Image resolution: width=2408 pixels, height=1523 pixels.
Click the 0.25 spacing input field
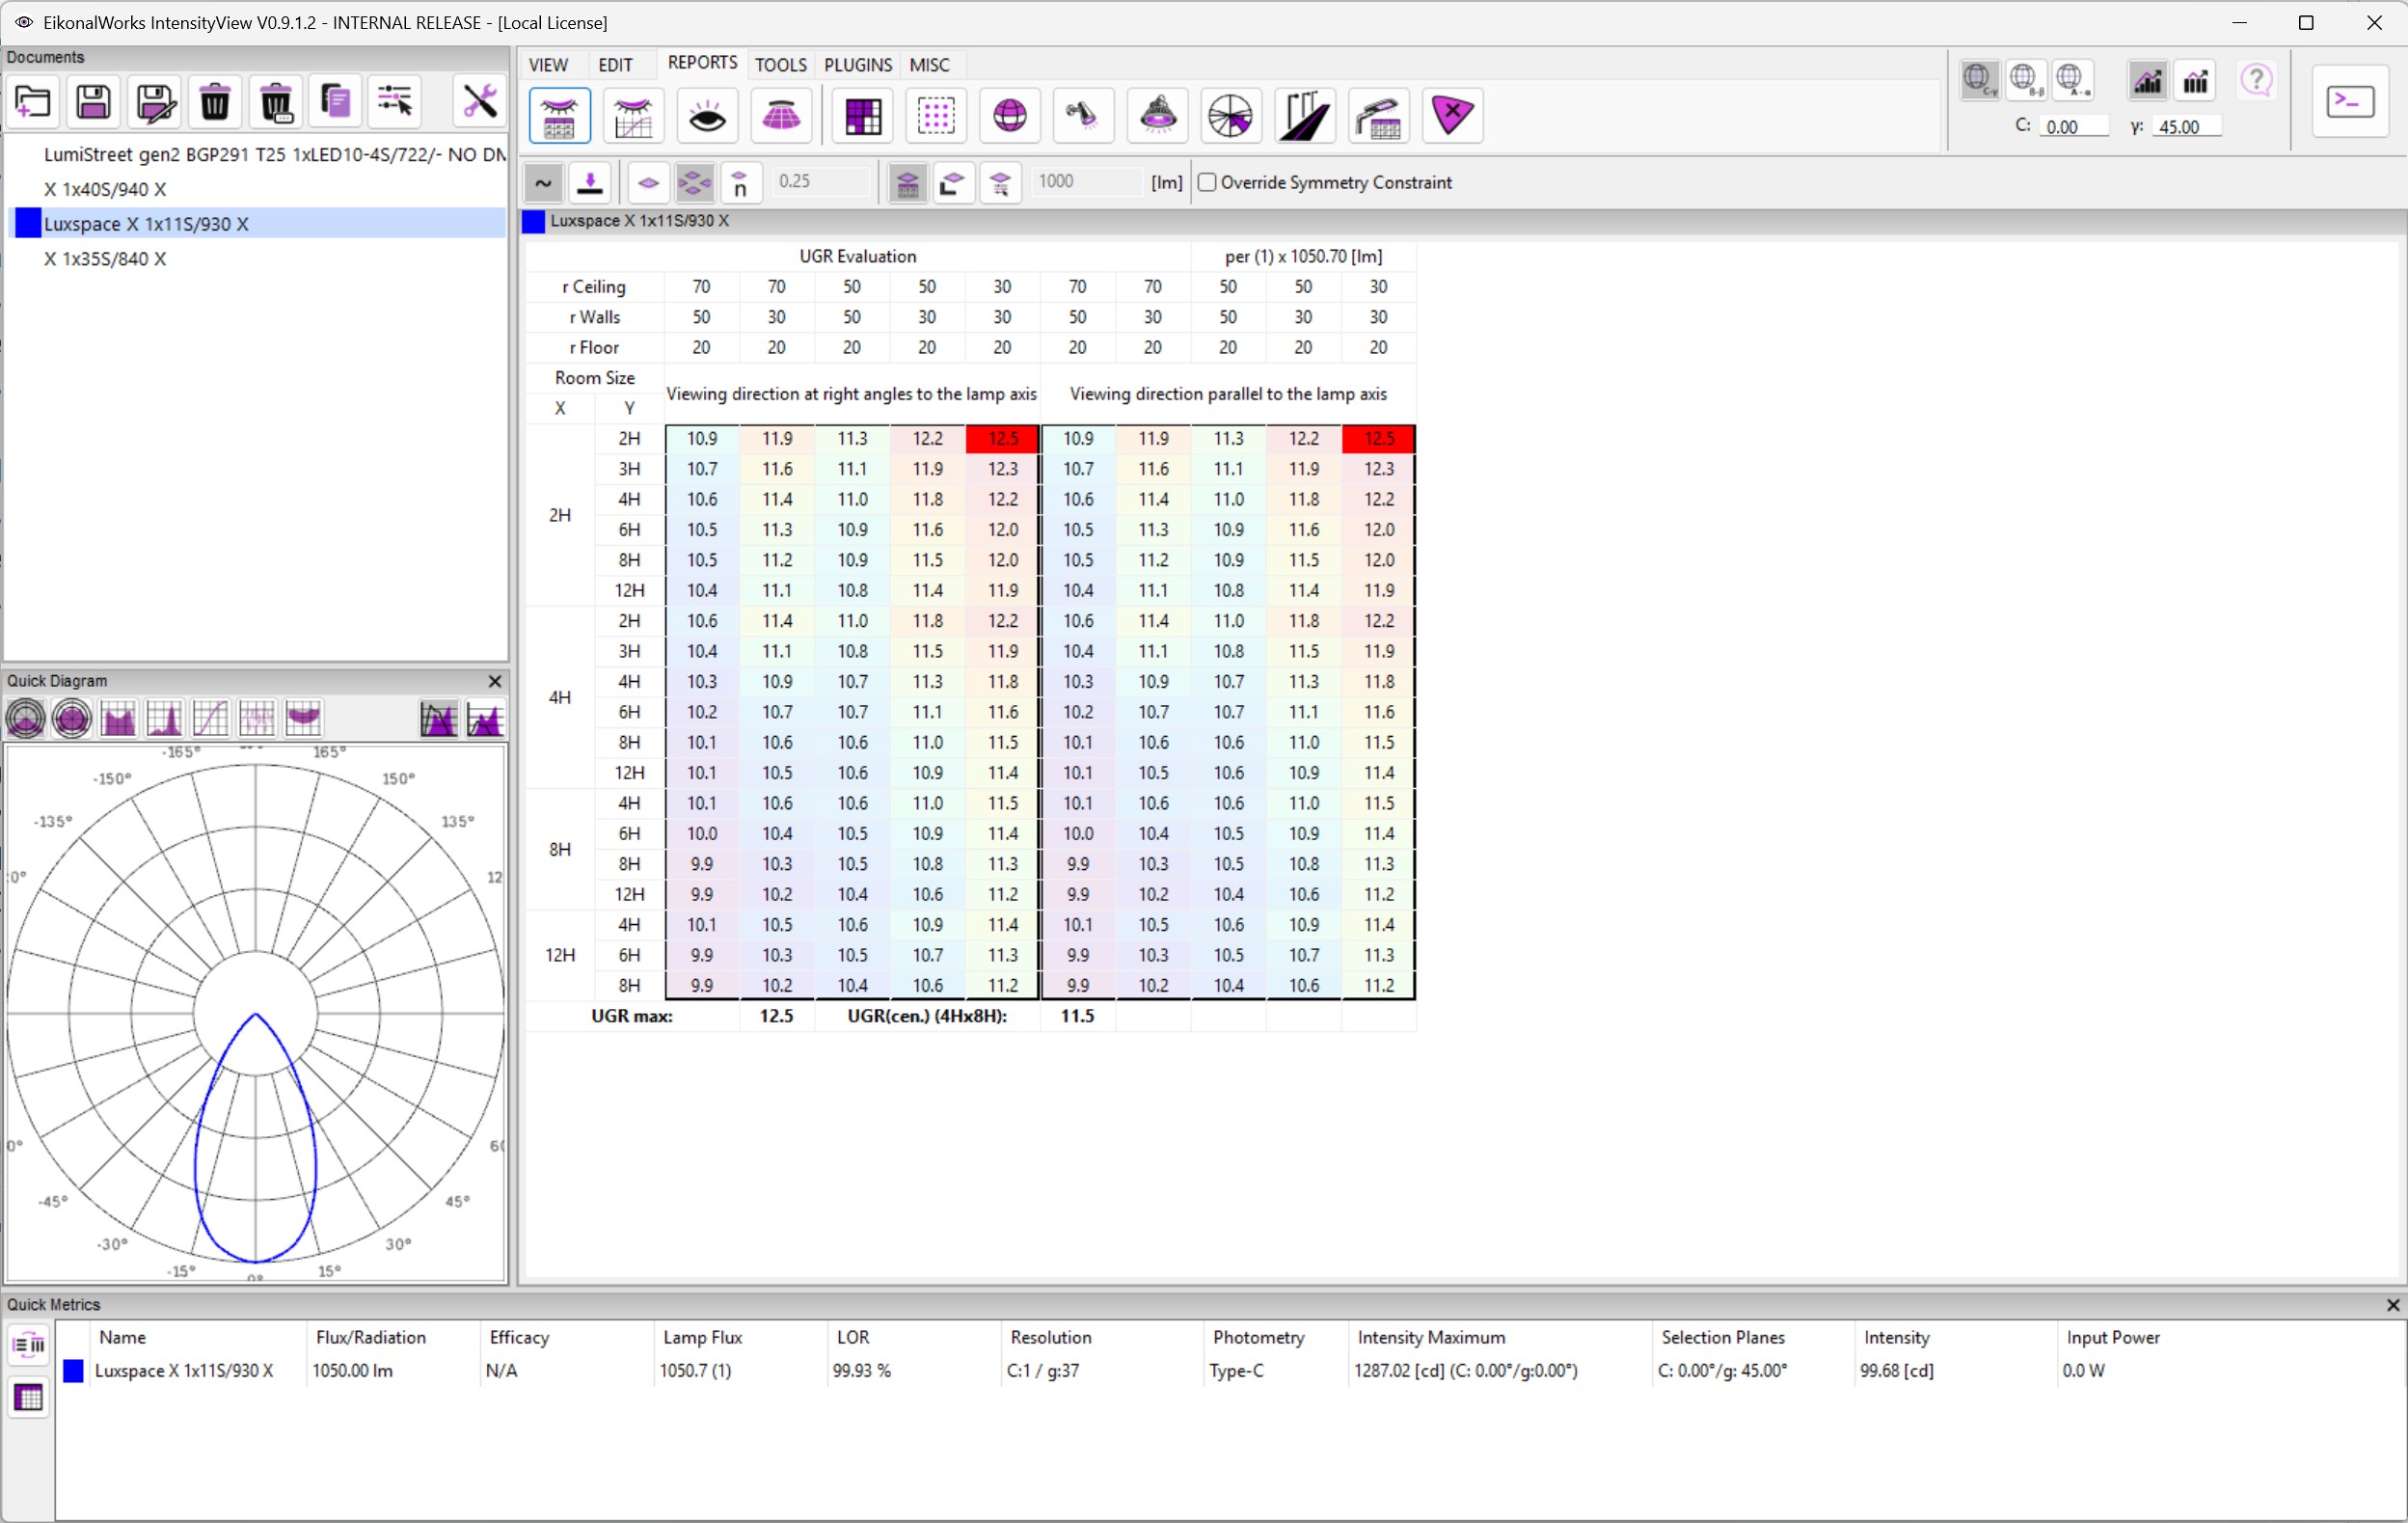[822, 182]
